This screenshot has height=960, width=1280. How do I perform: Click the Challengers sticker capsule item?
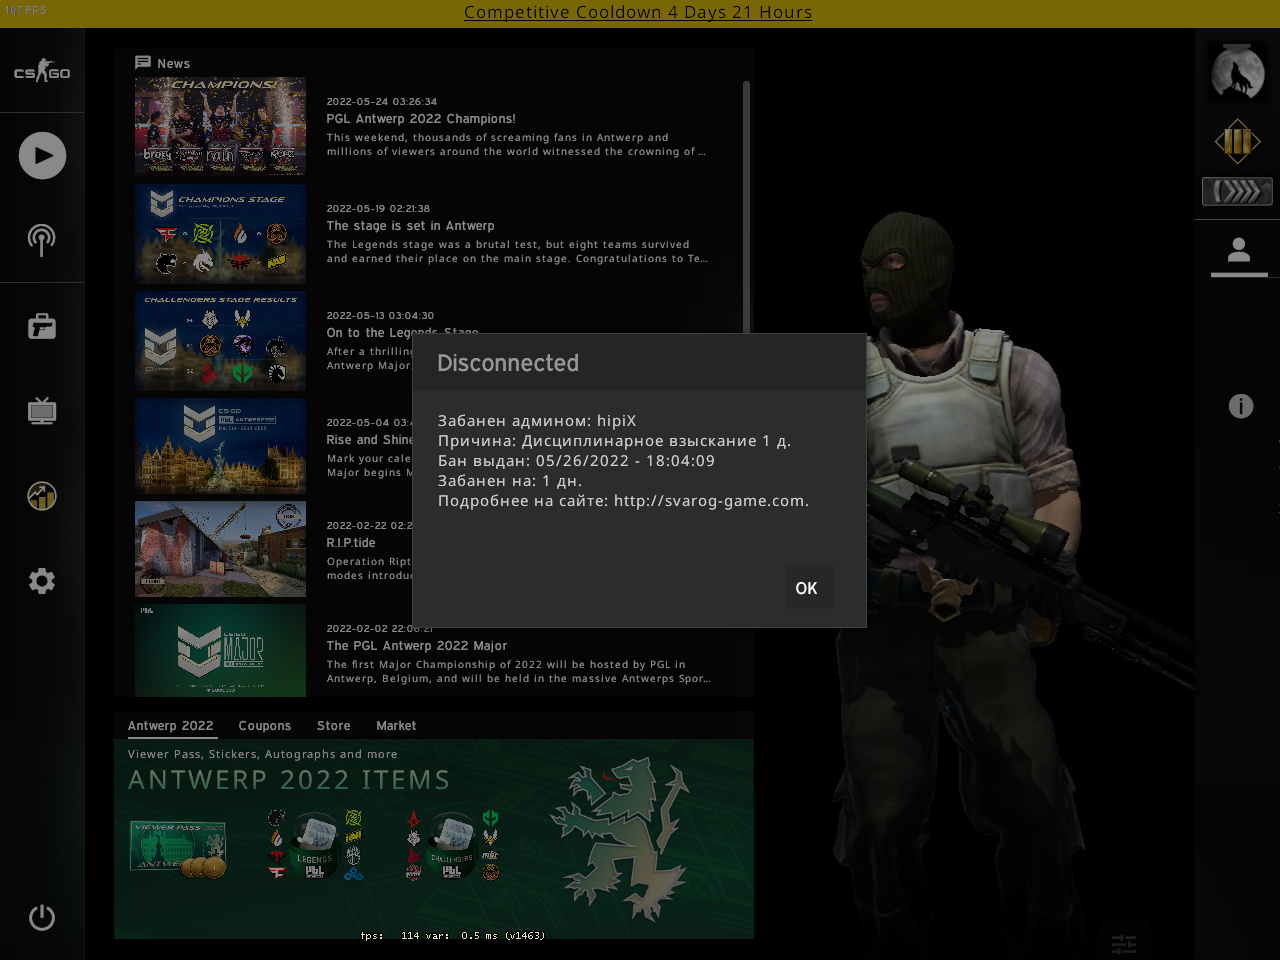point(452,846)
